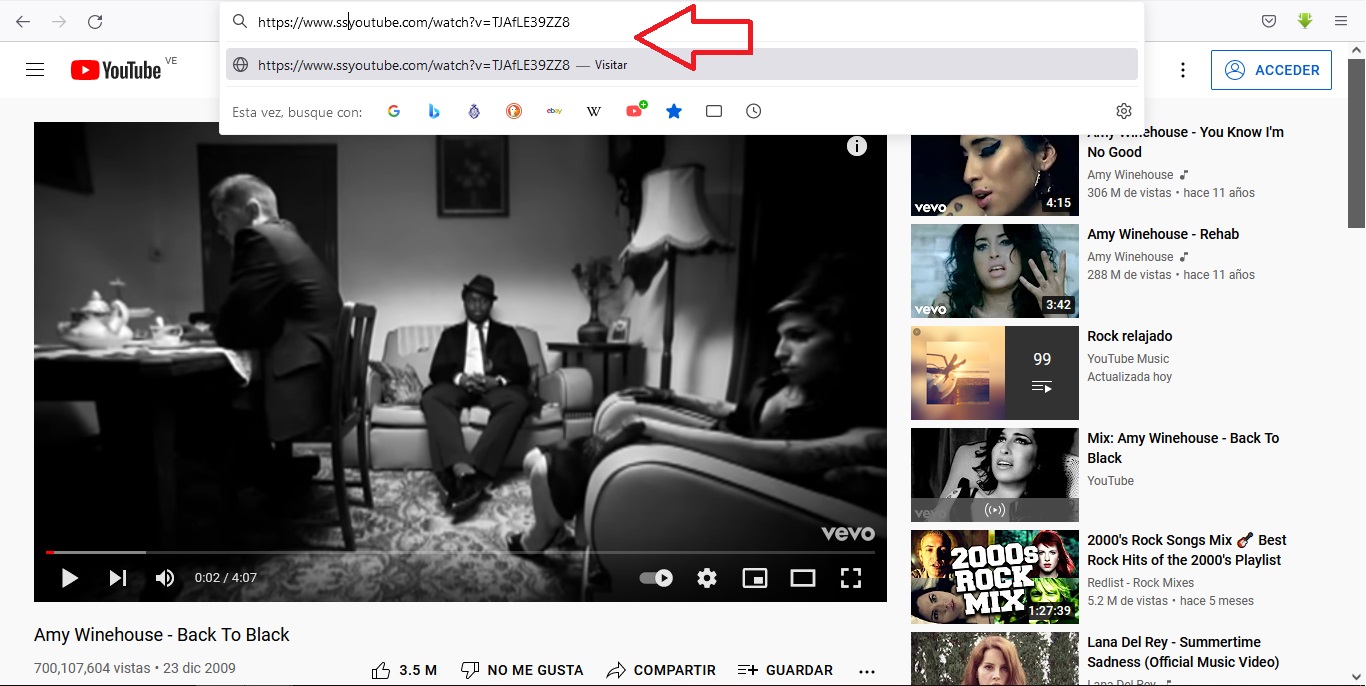Image resolution: width=1366 pixels, height=686 pixels.
Task: Search in open tabs icon
Action: click(x=714, y=111)
